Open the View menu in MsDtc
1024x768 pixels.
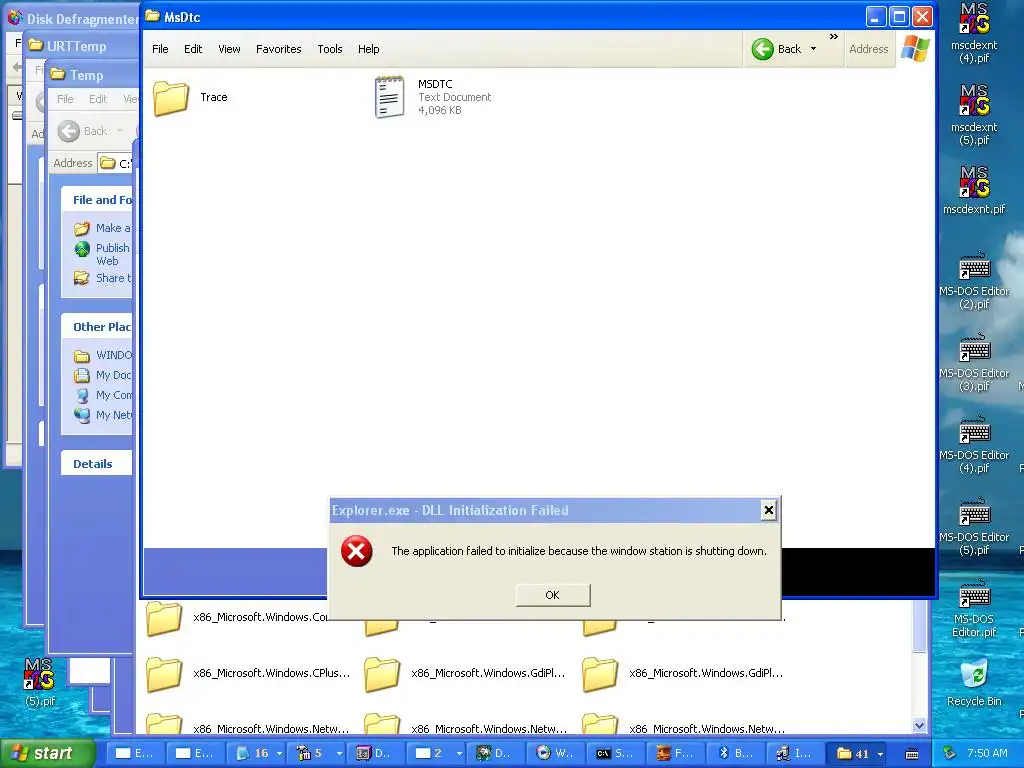[x=229, y=49]
